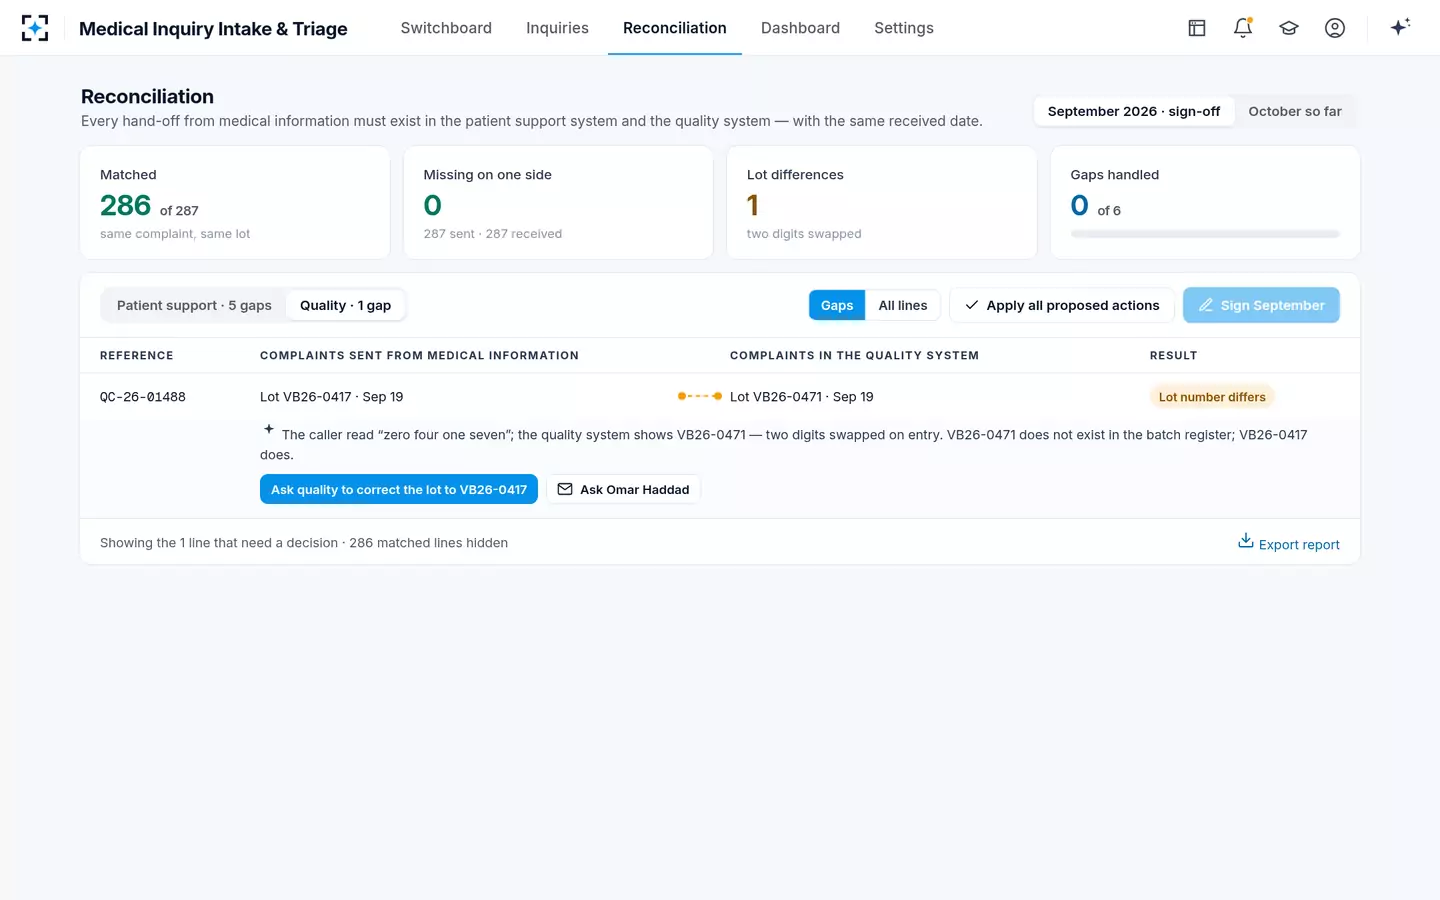Click the graduation cap training icon

point(1289,28)
